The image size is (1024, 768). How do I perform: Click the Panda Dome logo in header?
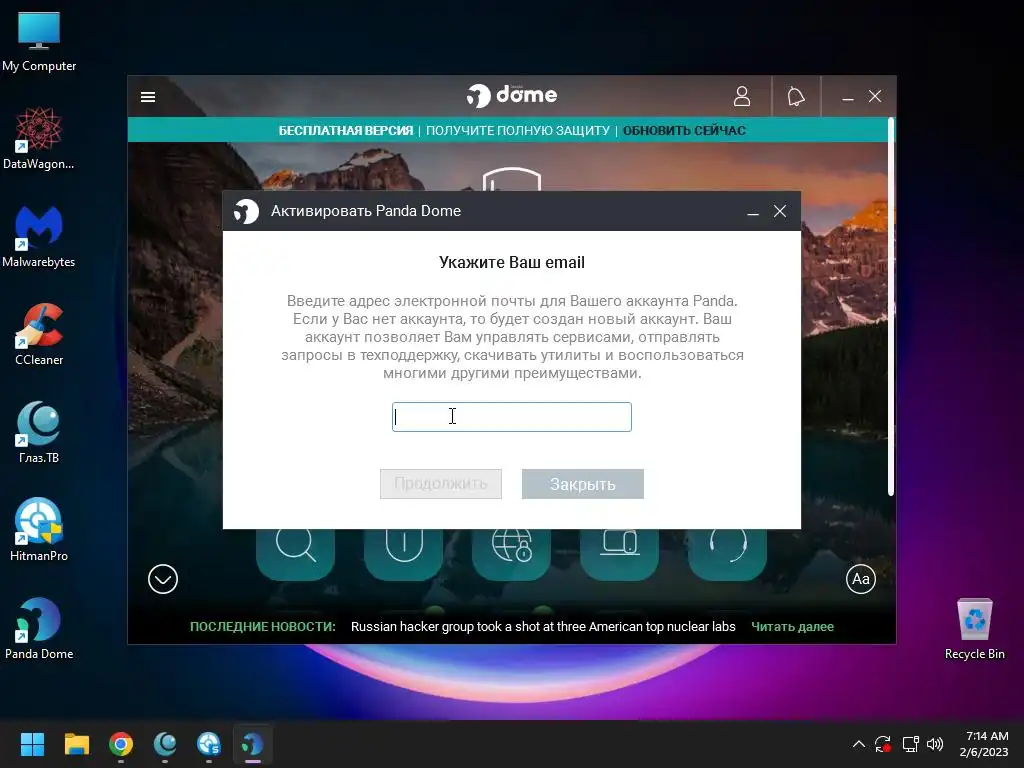512,95
